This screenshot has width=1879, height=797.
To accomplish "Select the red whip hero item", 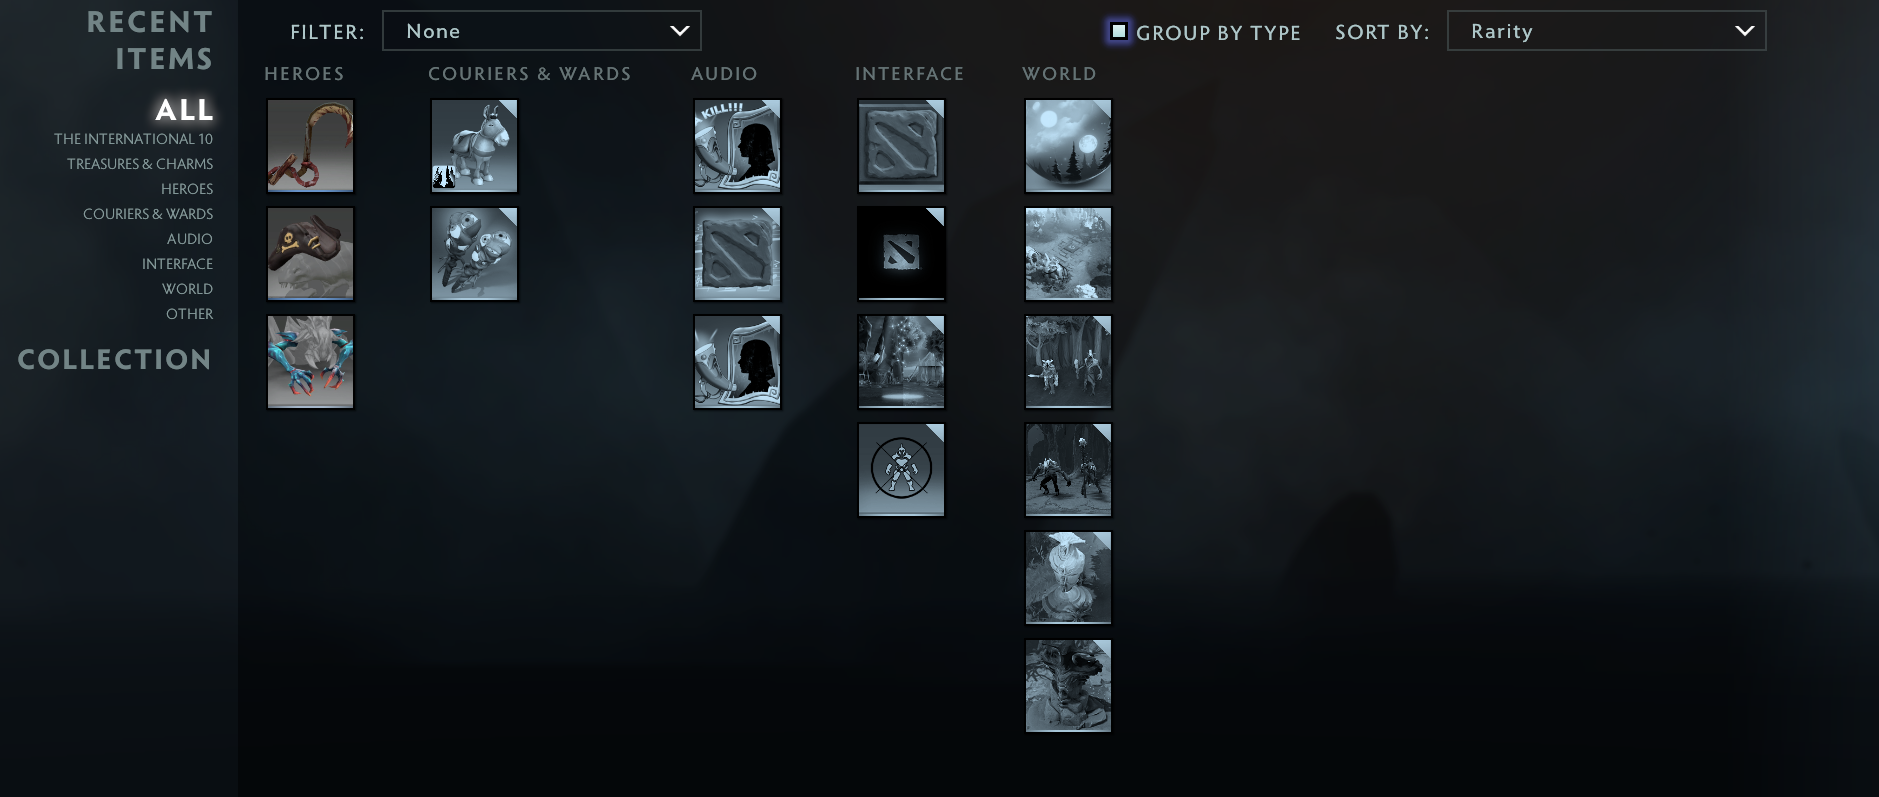I will coord(310,146).
